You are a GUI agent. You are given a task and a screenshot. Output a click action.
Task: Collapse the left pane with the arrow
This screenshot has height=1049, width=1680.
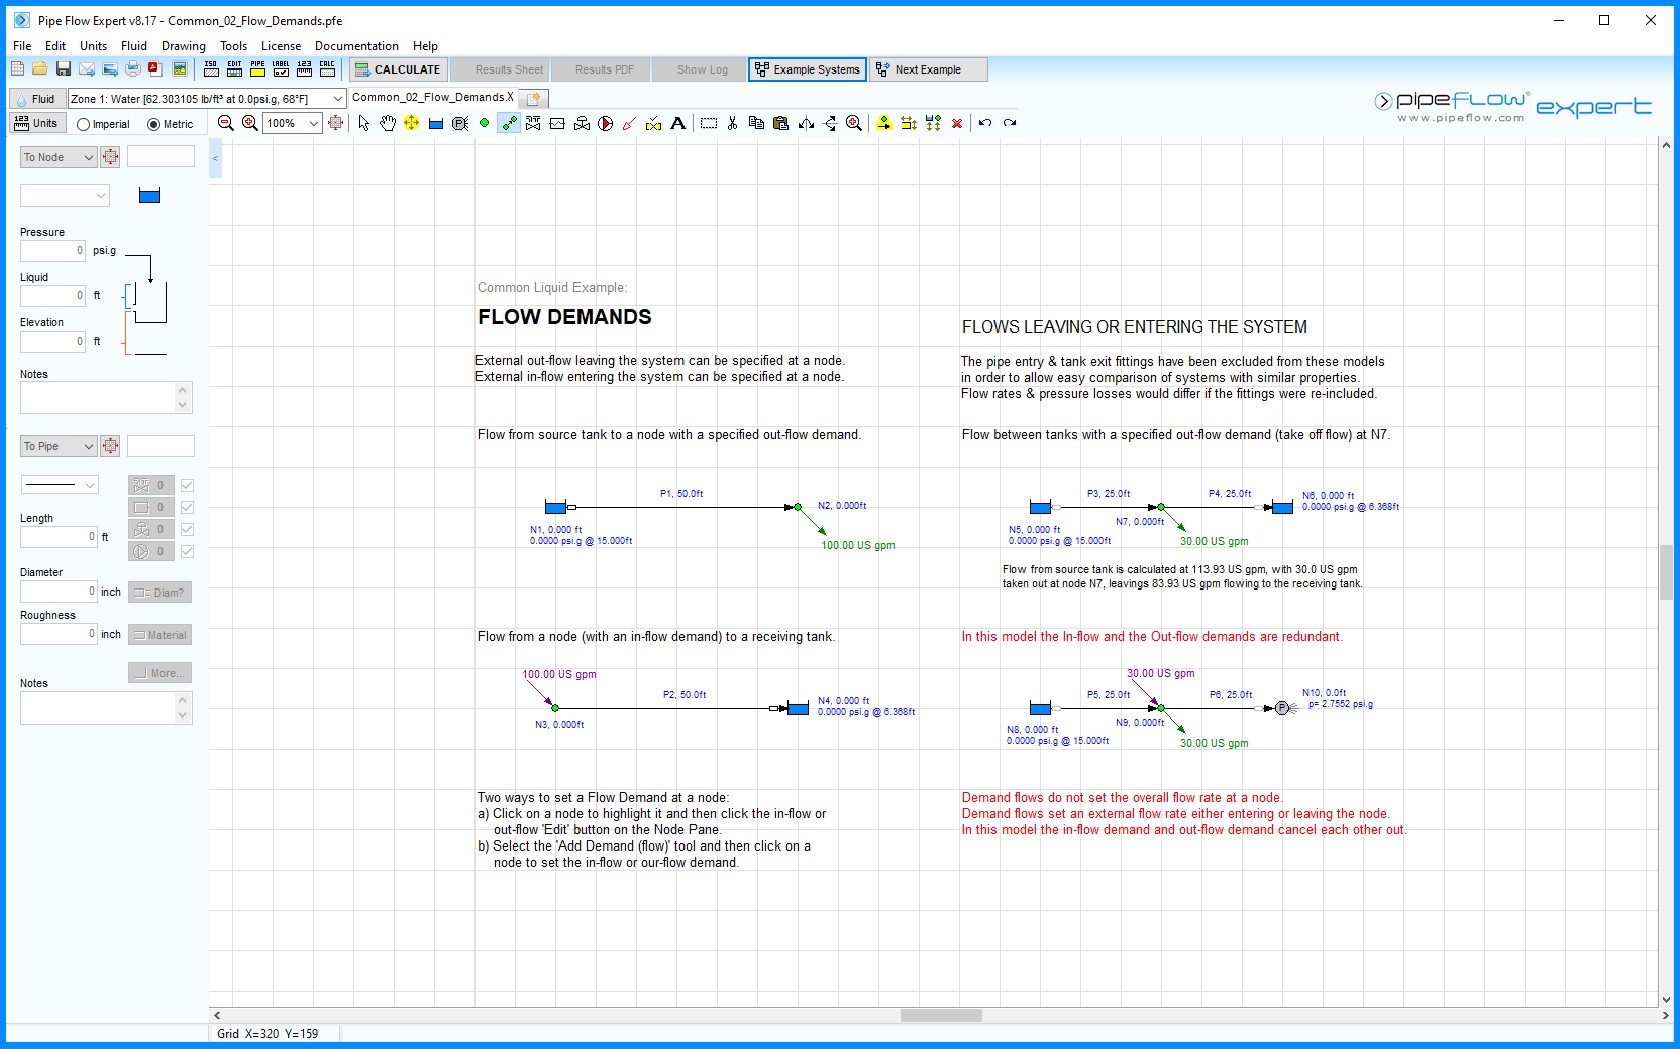(215, 158)
